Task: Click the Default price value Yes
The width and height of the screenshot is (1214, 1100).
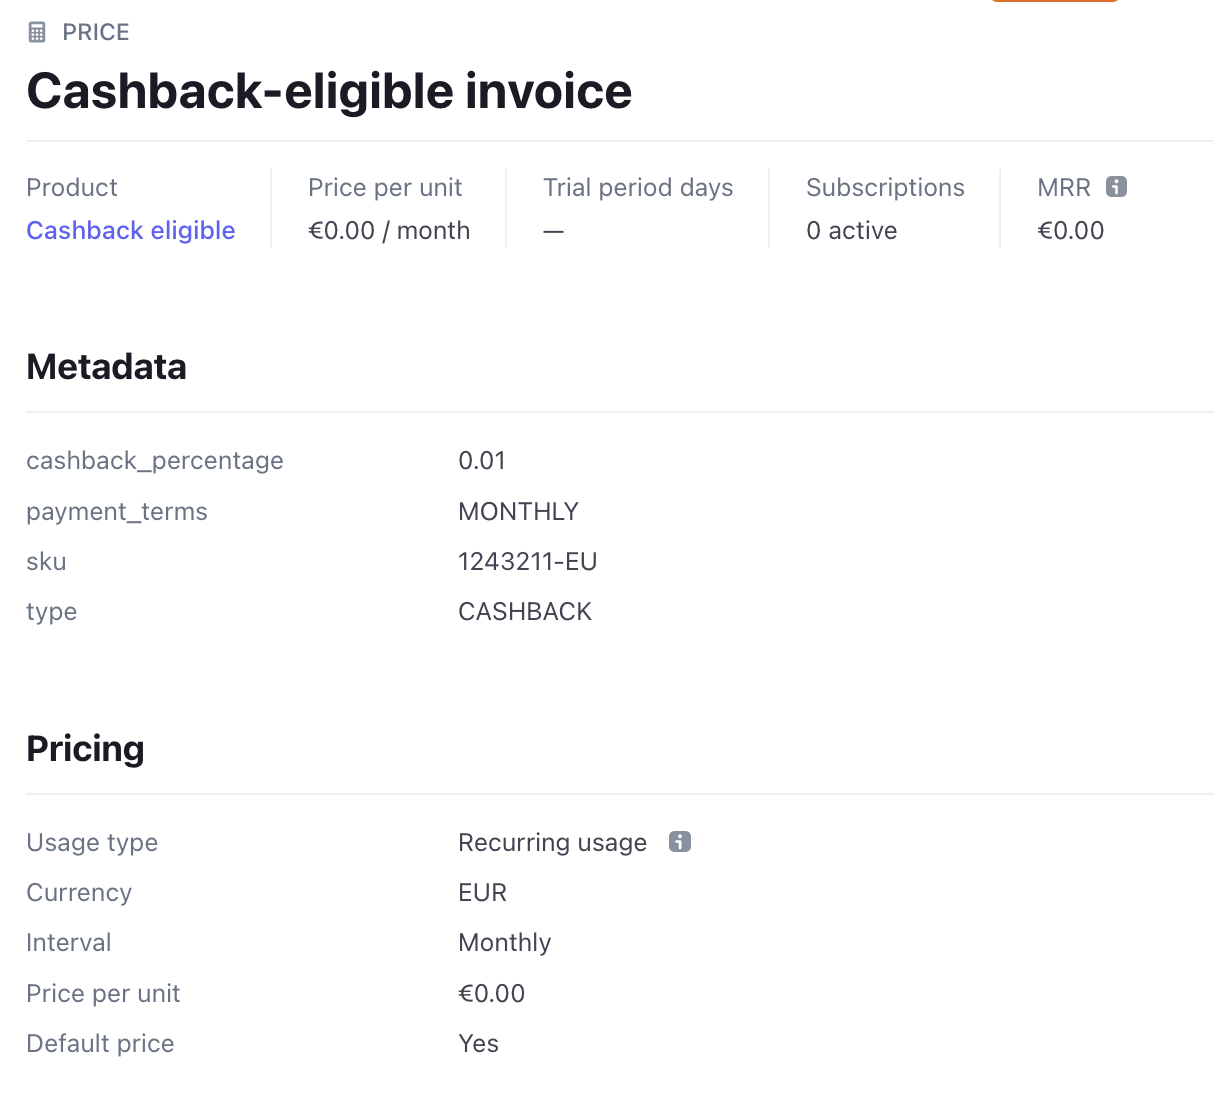Action: (478, 1043)
